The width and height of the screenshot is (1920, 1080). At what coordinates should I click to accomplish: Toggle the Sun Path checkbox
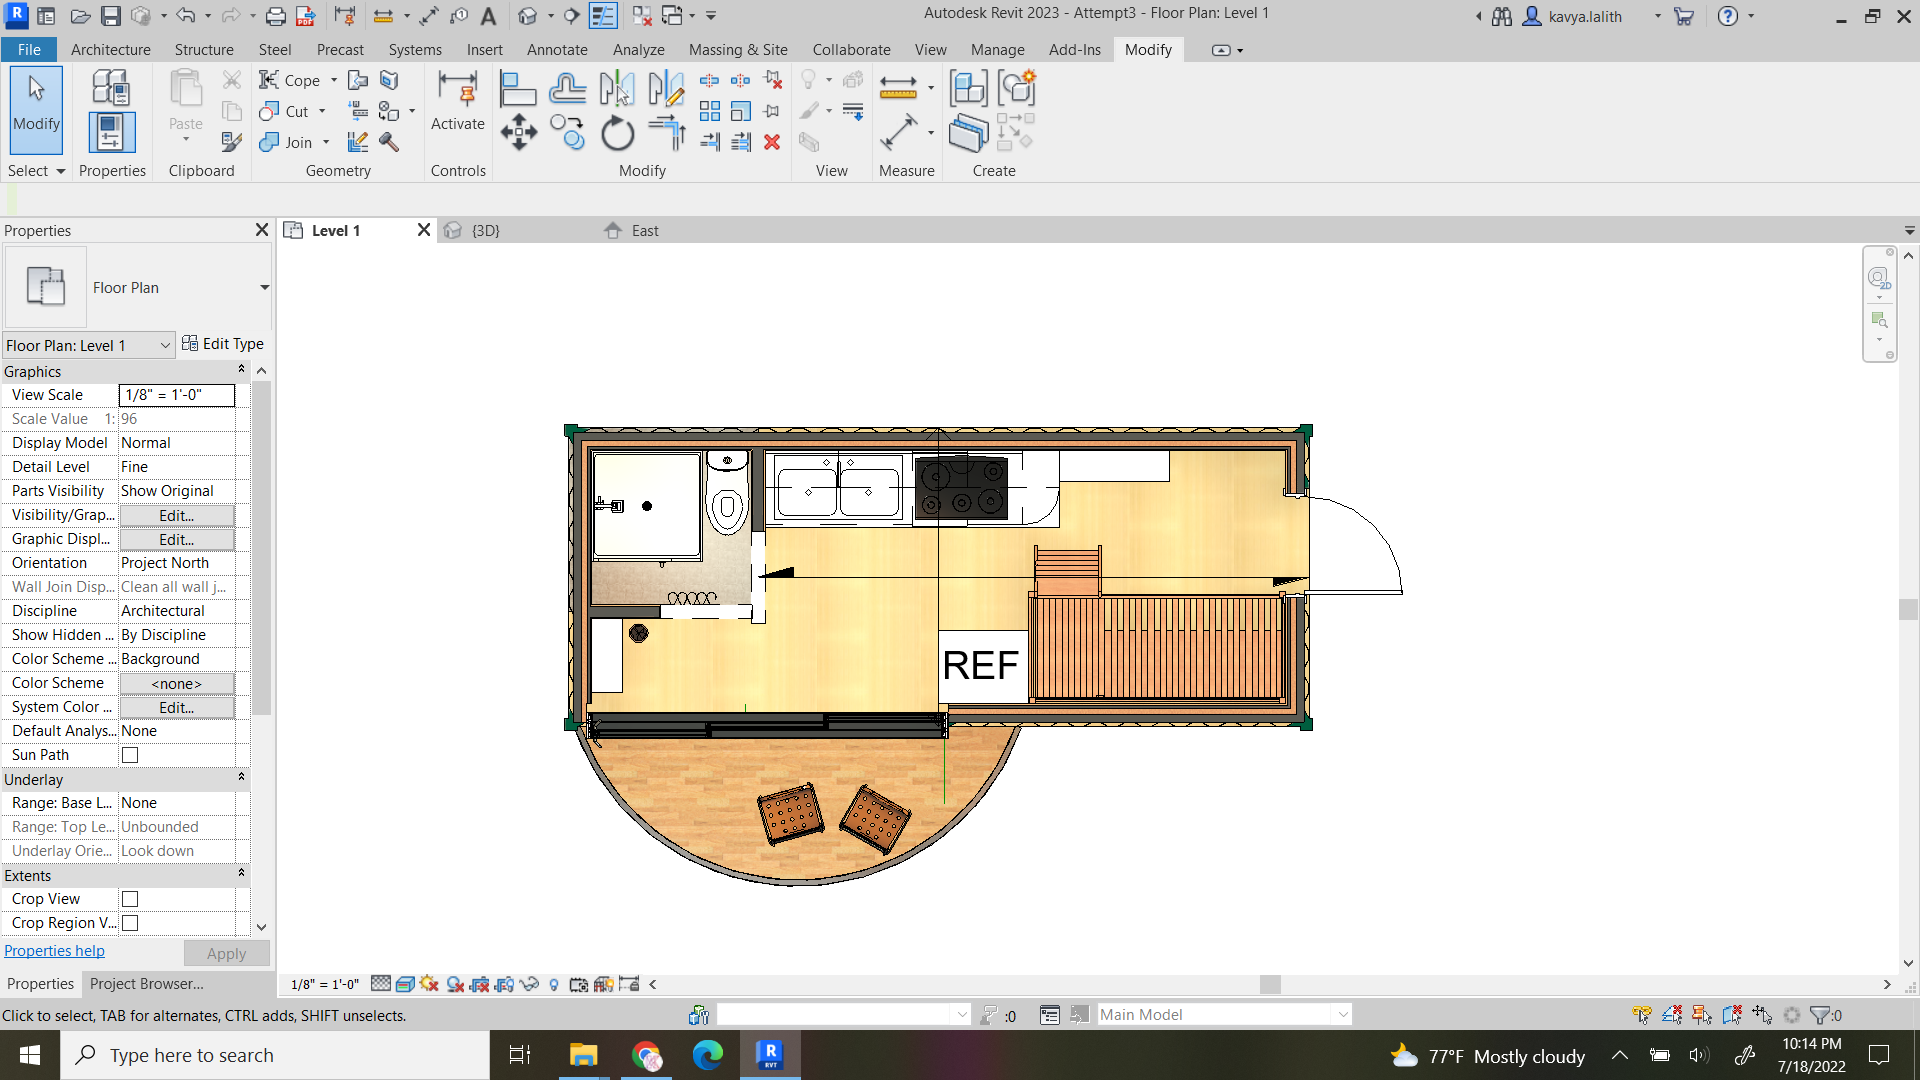coord(129,754)
